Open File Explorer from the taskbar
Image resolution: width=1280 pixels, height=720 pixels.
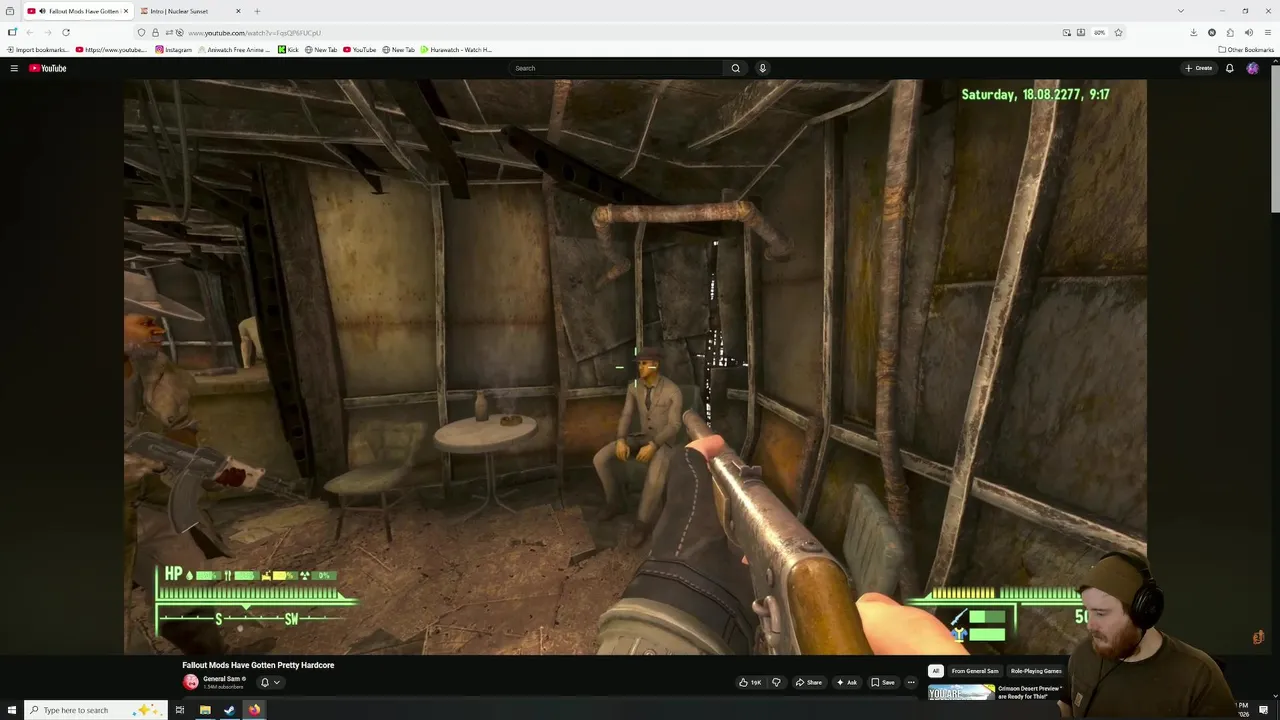point(205,710)
